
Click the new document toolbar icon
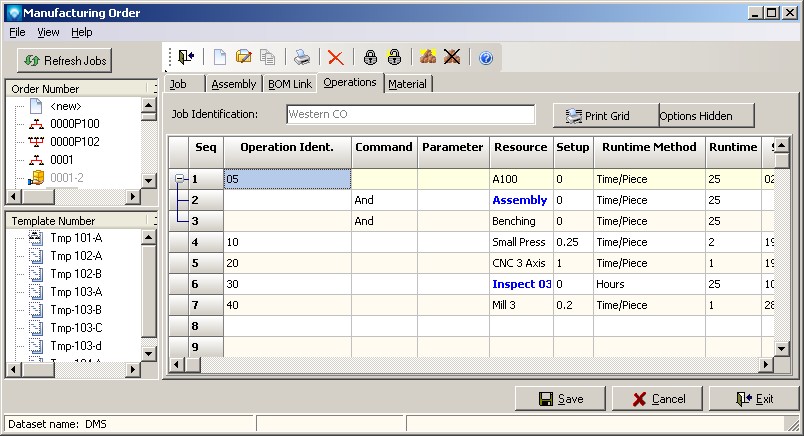(221, 58)
